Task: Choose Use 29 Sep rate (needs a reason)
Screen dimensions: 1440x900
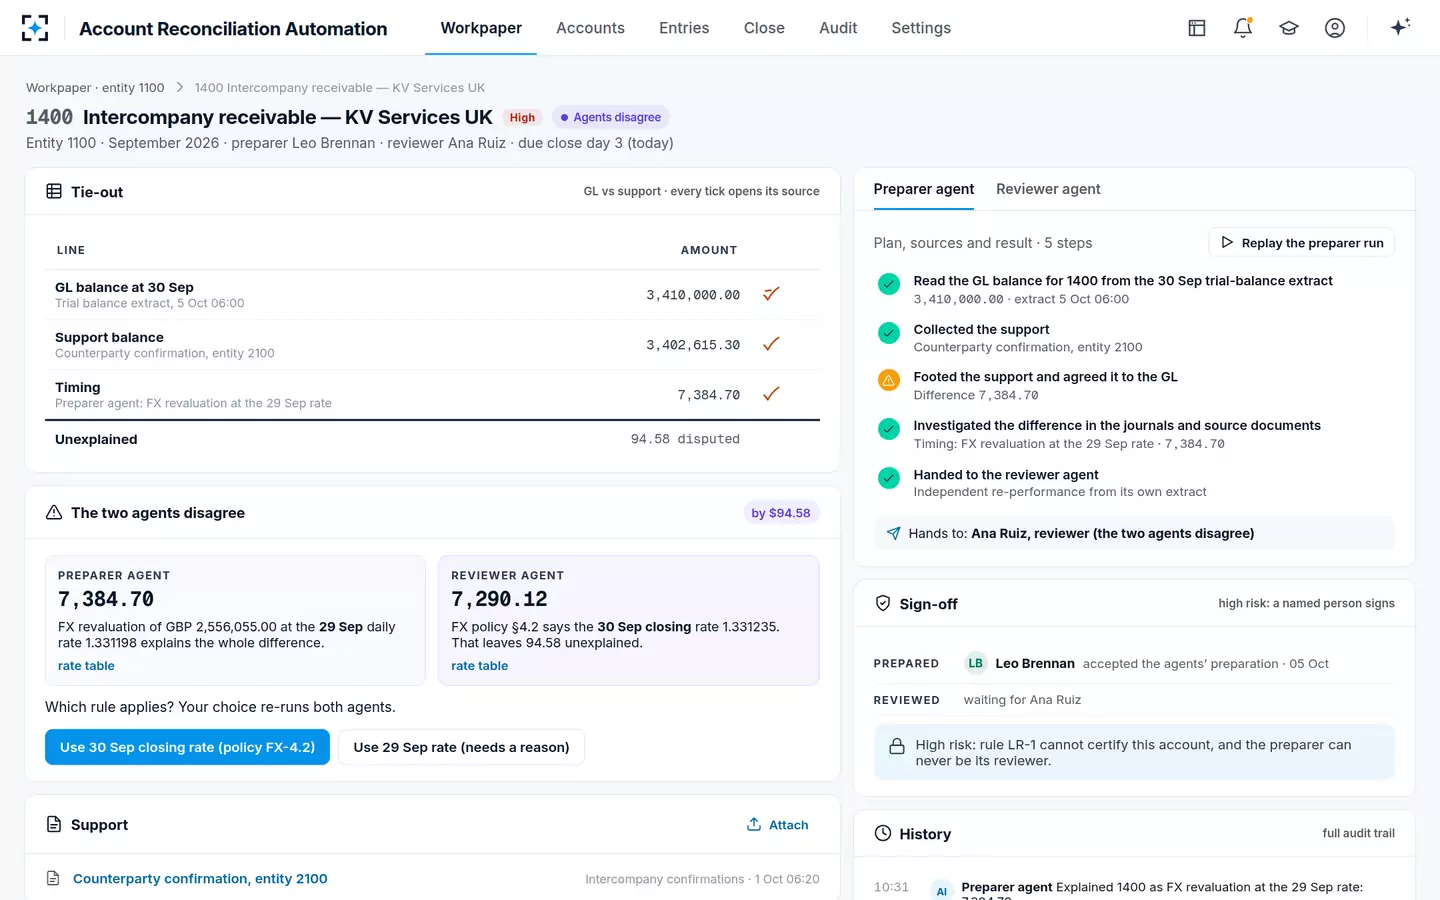Action: pyautogui.click(x=461, y=747)
